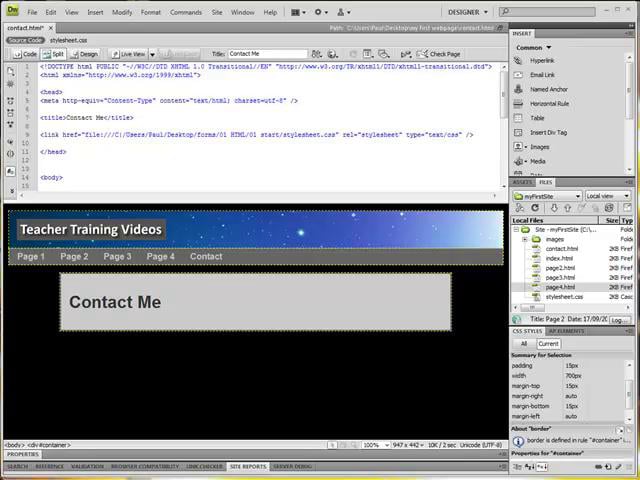Click the Attach Style Sheet link icon
Viewport: 640px width, 480px height.
click(599, 467)
